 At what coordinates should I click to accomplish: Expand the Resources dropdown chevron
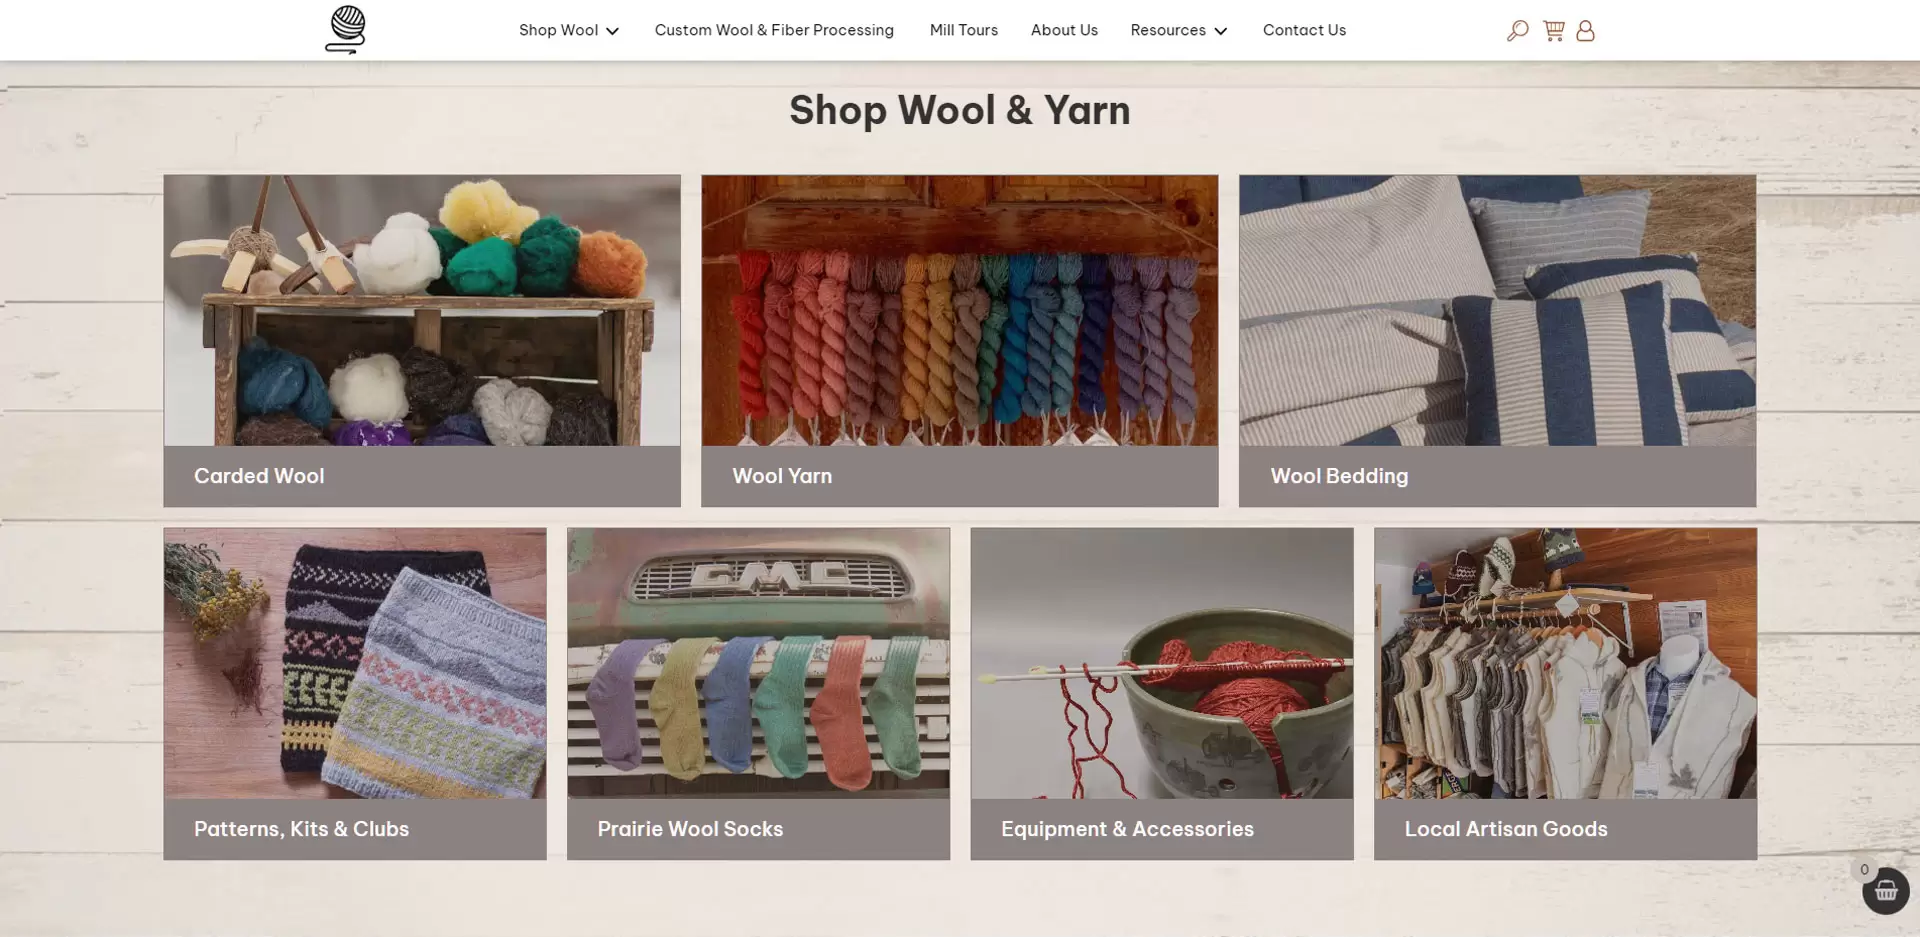click(x=1220, y=31)
